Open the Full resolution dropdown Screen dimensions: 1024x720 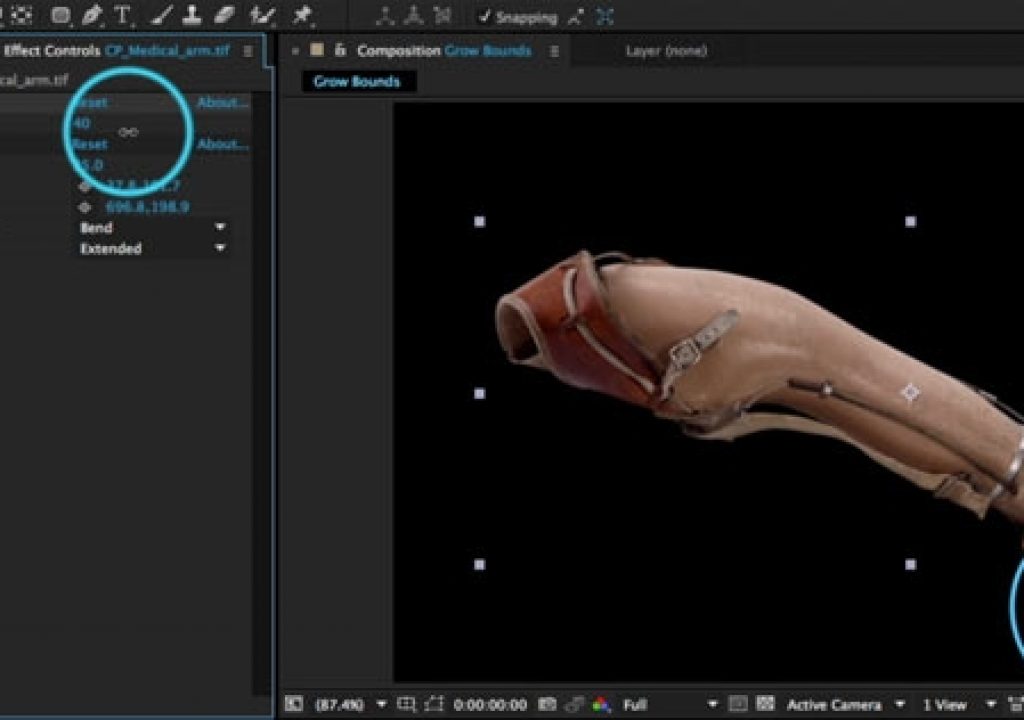[670, 704]
